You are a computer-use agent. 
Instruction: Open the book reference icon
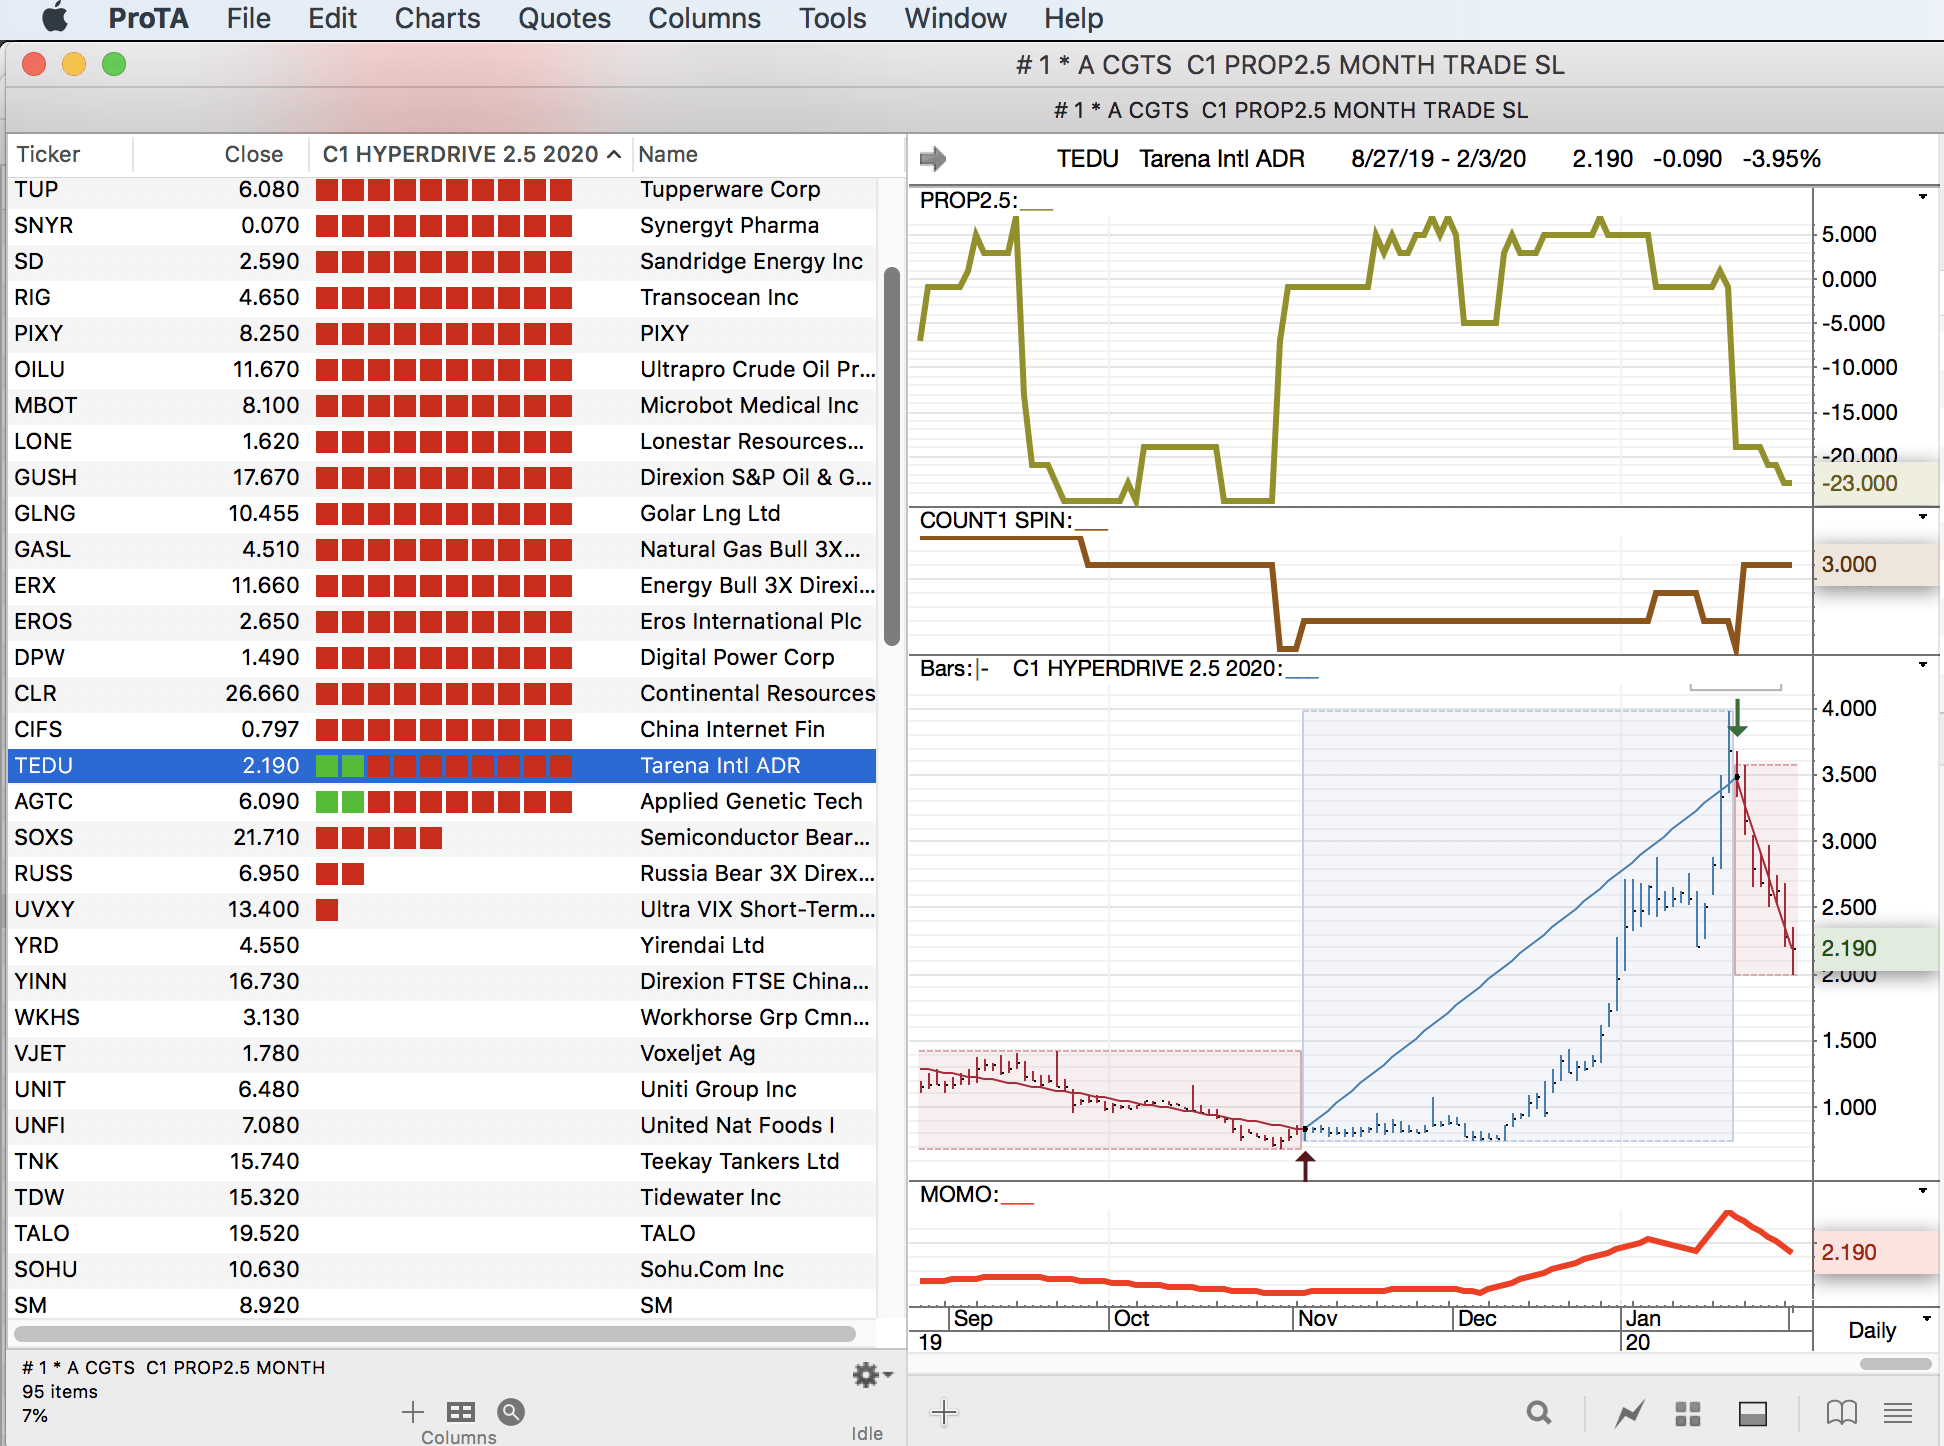coord(1841,1412)
